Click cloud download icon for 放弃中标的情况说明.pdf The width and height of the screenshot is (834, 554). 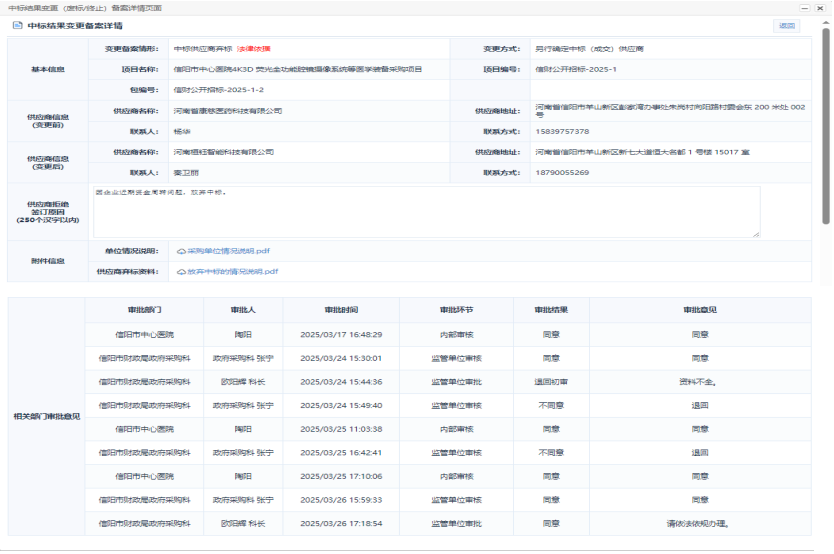(181, 271)
